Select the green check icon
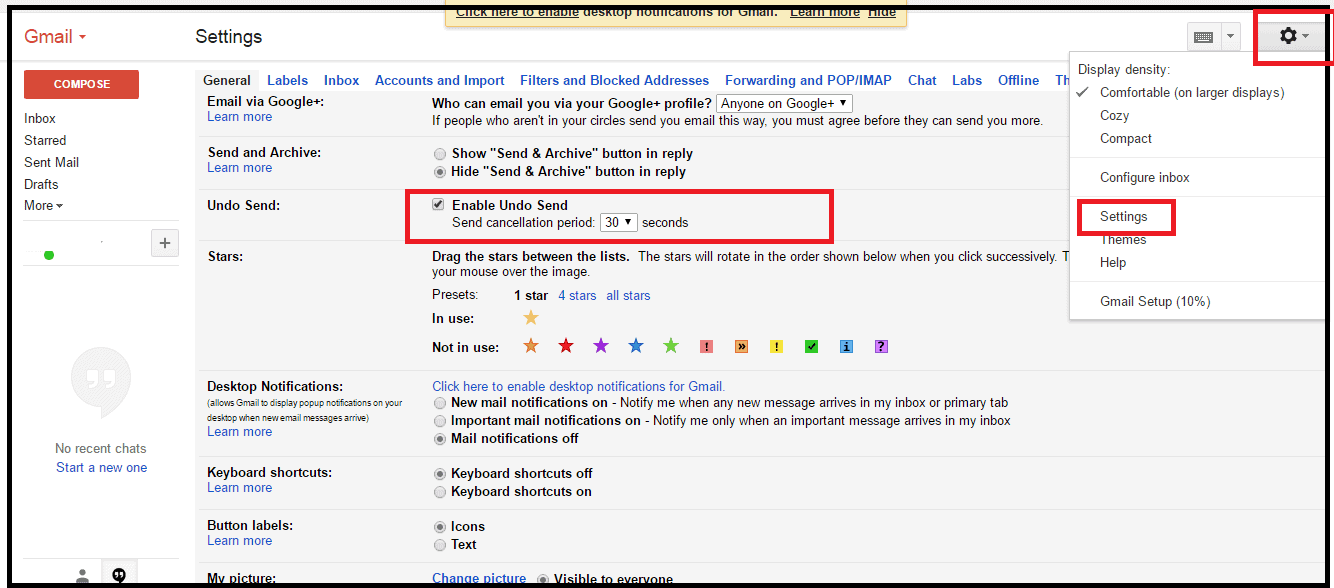 811,347
